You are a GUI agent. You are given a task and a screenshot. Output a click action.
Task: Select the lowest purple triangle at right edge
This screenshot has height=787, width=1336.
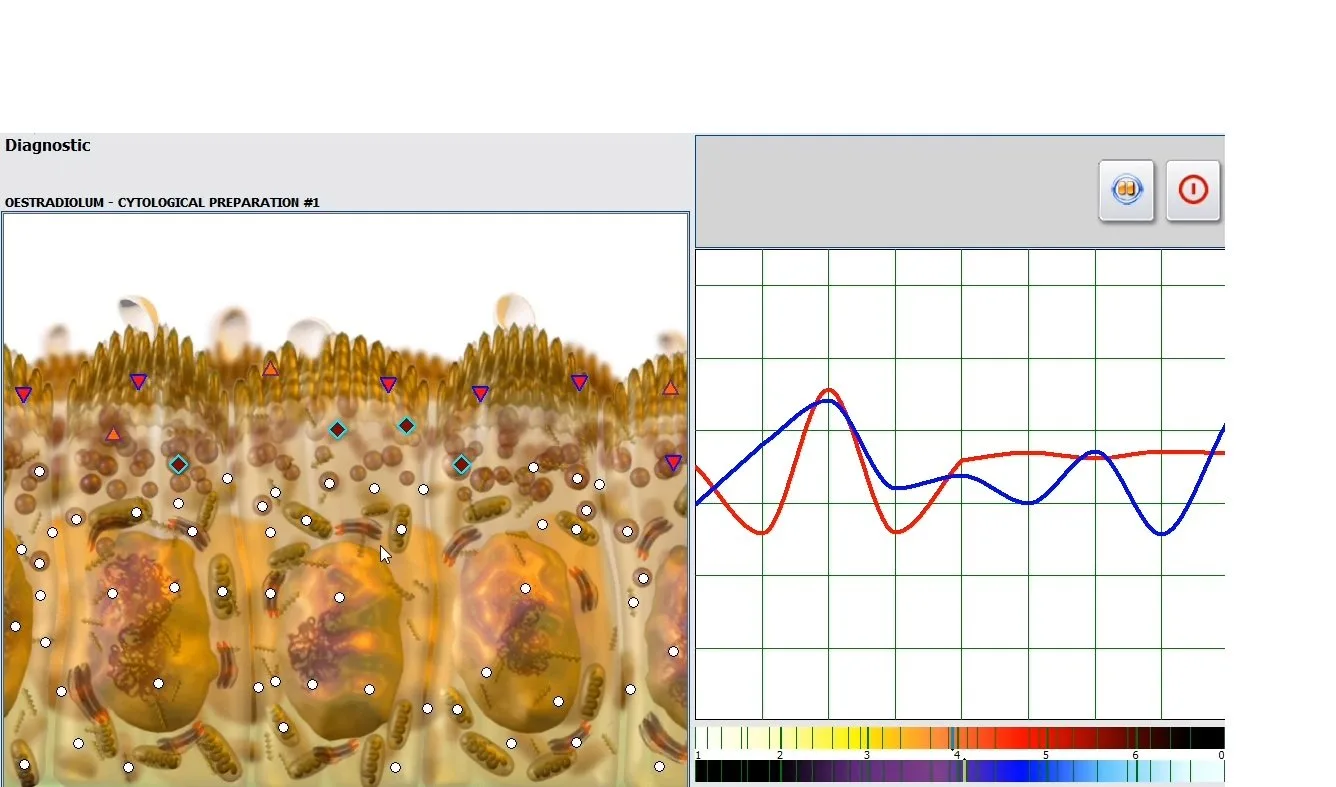pyautogui.click(x=673, y=462)
